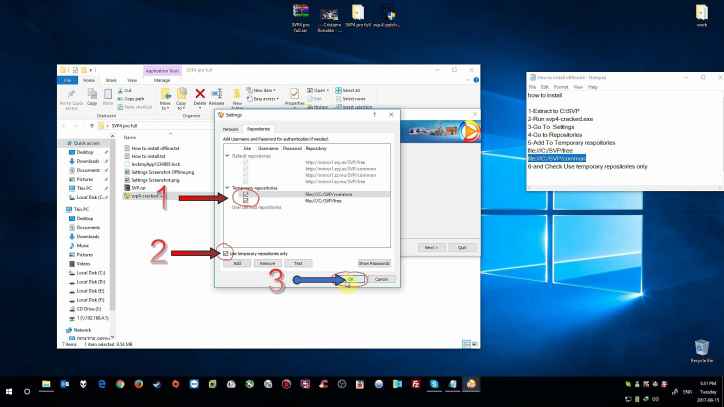Image resolution: width=724 pixels, height=407 pixels.
Task: Collapse the Default repositories group
Action: [226, 156]
